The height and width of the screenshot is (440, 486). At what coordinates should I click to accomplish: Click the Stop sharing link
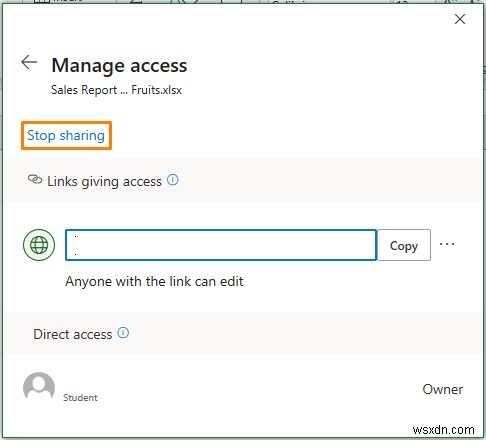(x=66, y=135)
